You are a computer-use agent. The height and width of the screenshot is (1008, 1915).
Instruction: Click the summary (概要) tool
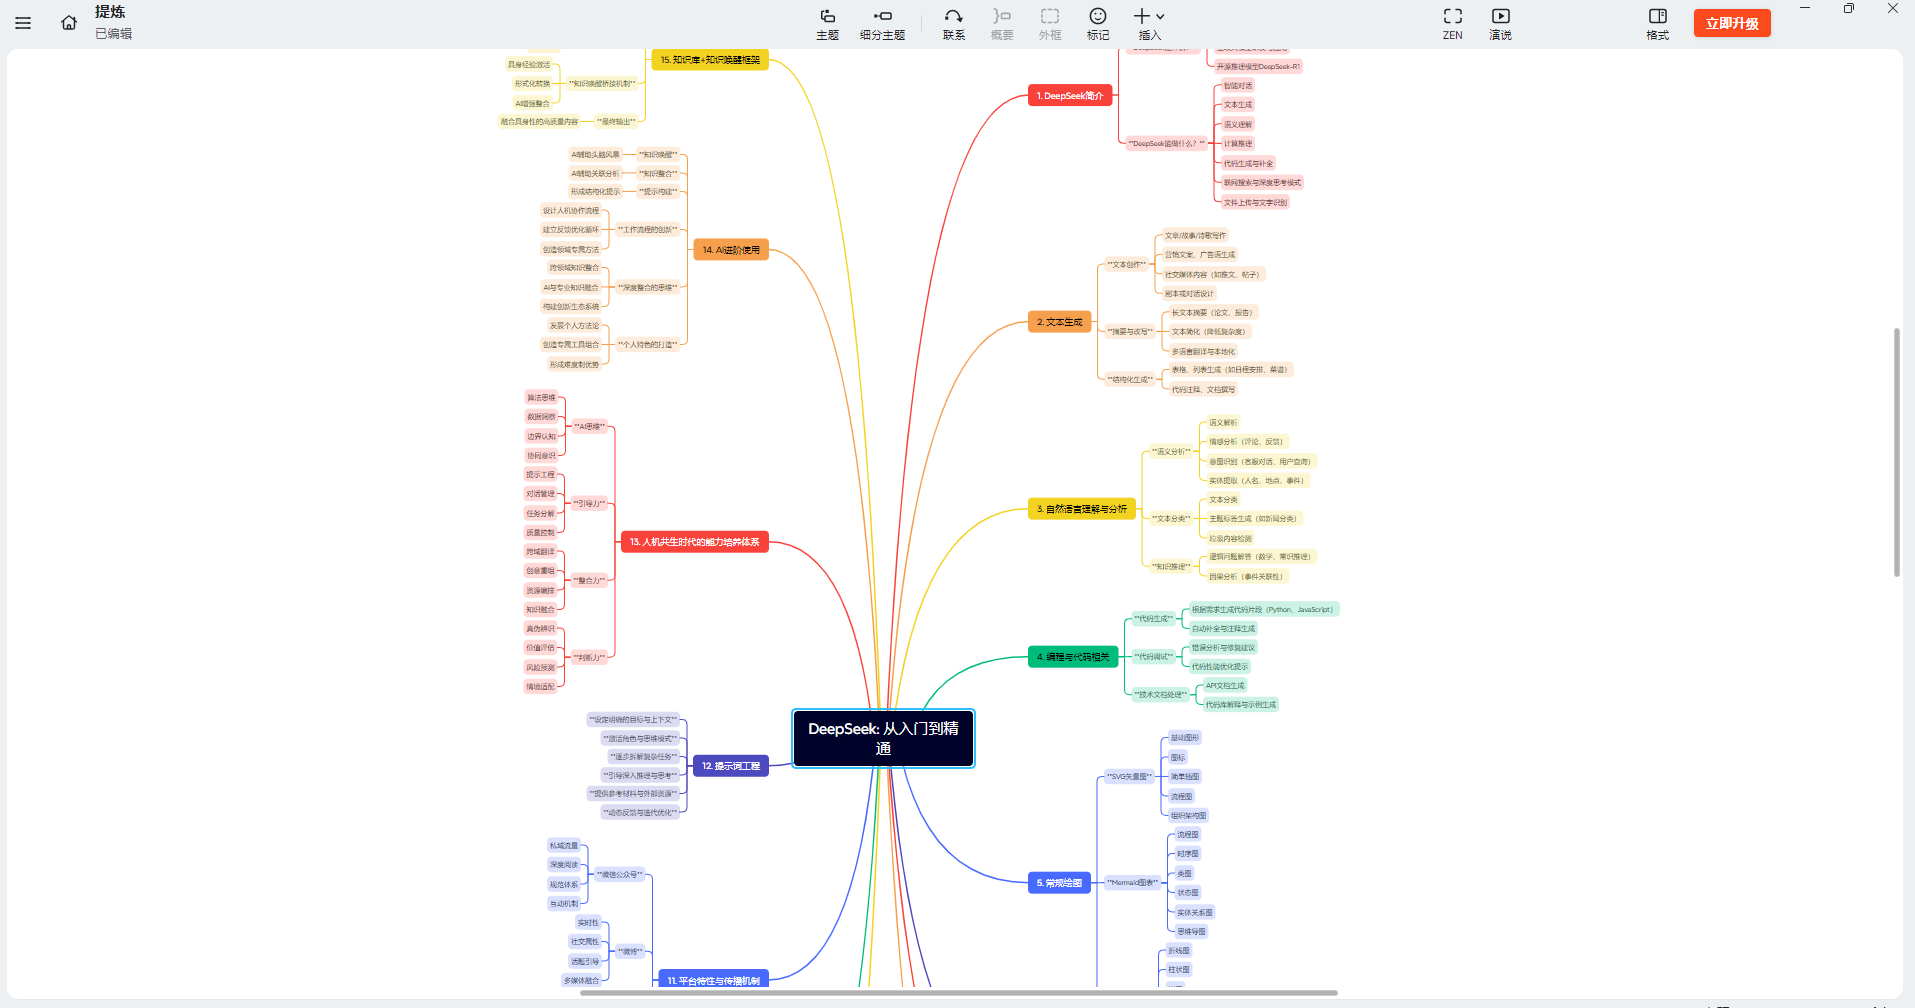click(1002, 24)
